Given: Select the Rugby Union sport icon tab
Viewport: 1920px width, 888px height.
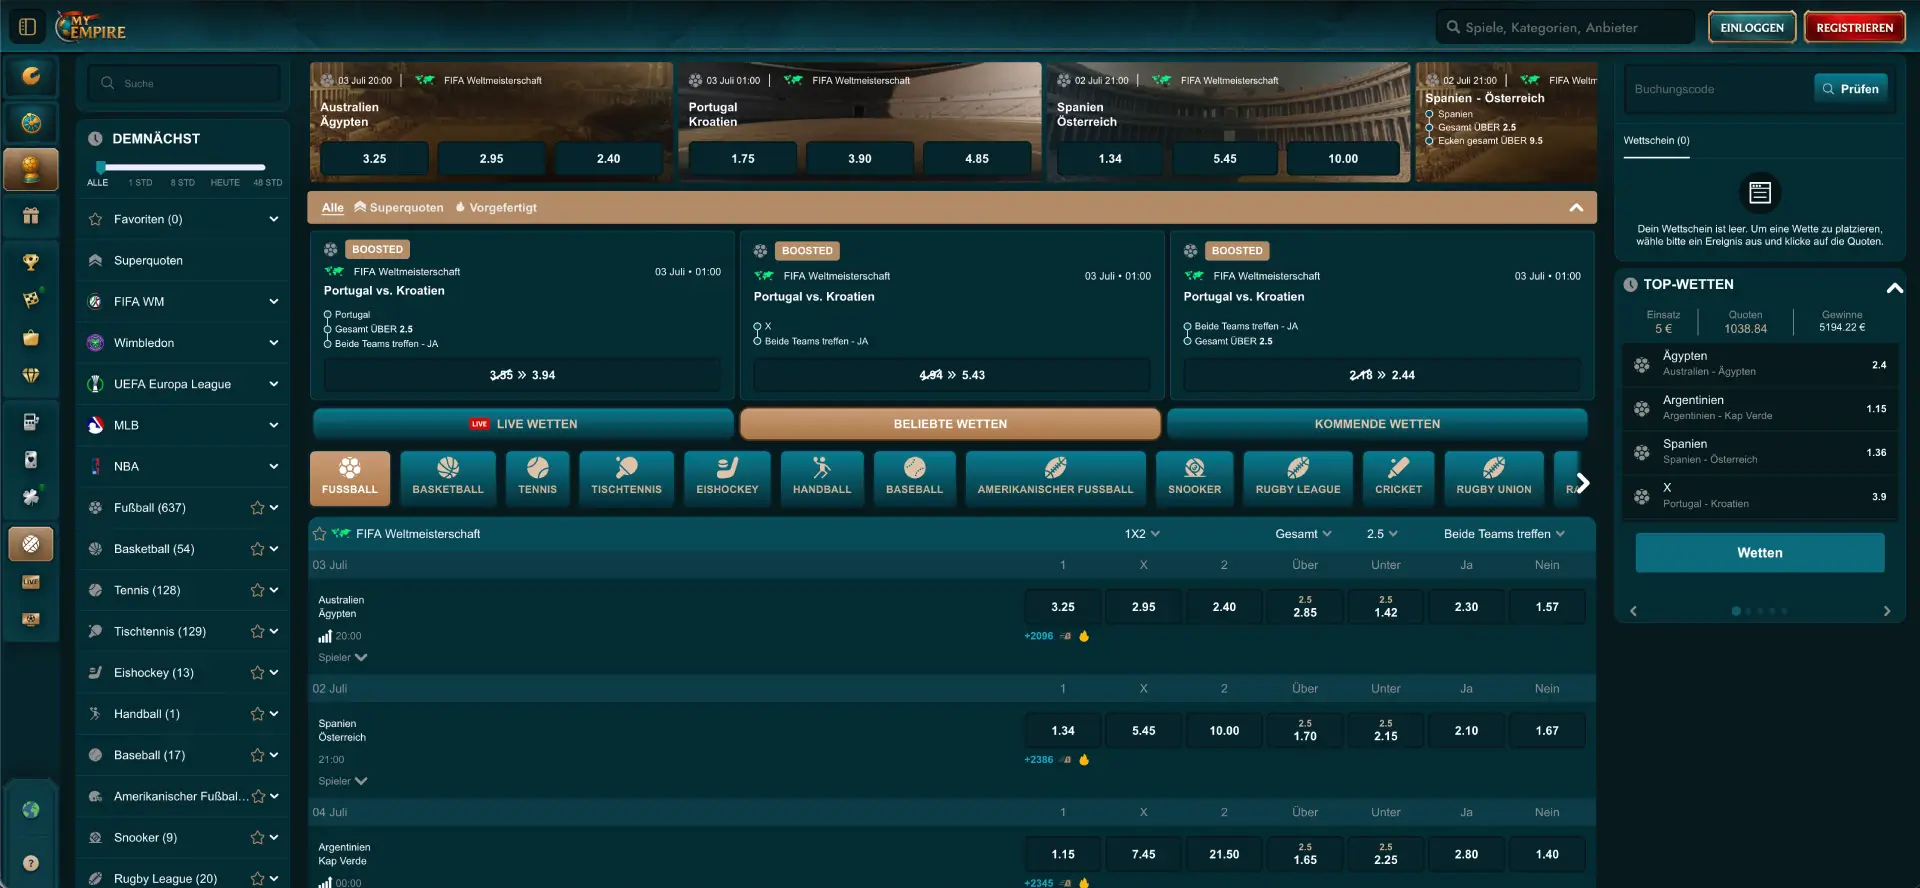Looking at the screenshot, I should point(1493,478).
